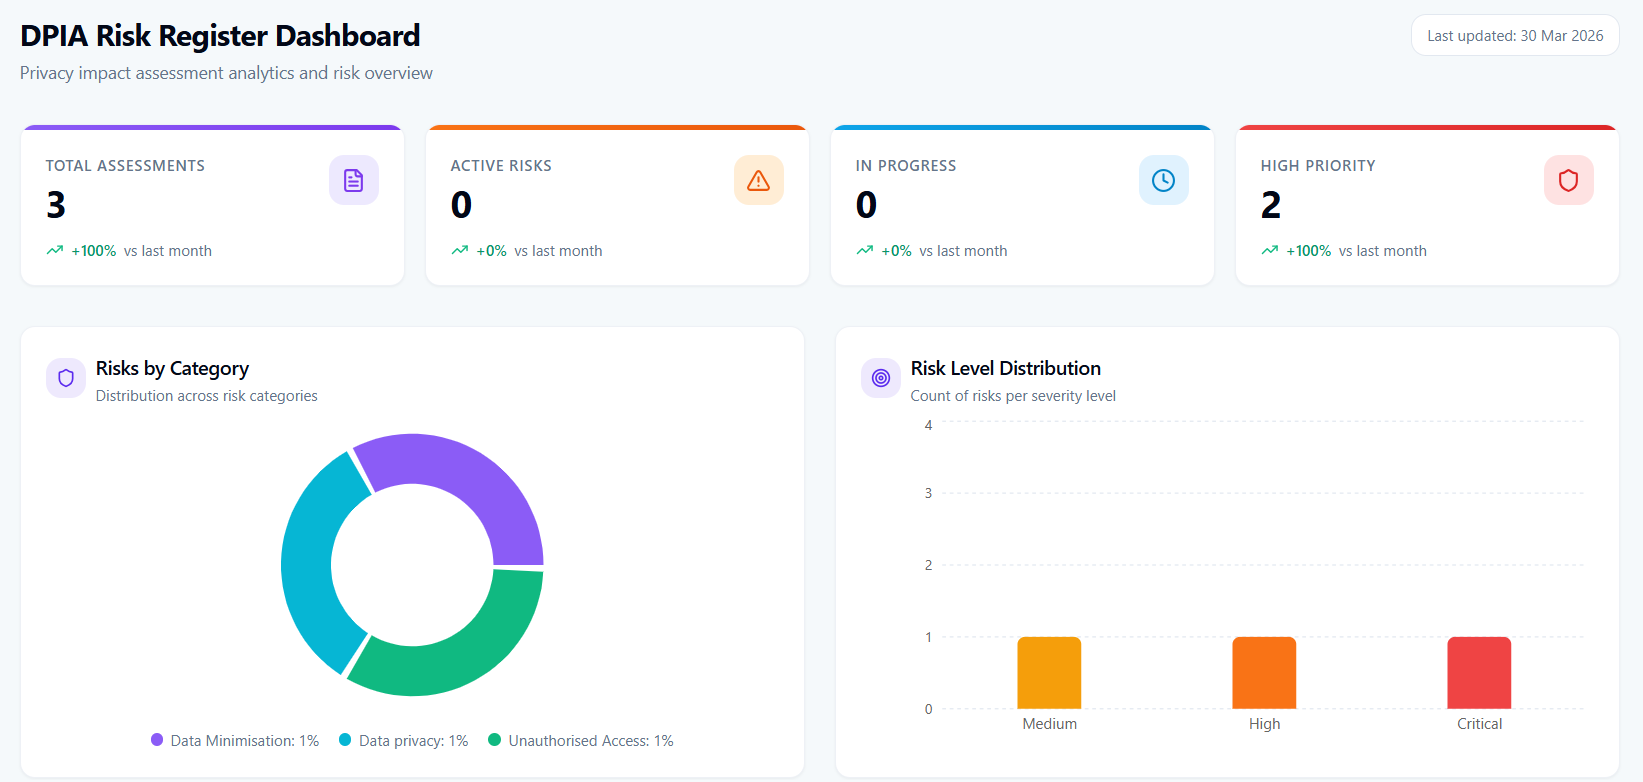1643x782 pixels.
Task: Click the purple document icon in Total Assessments
Action: [353, 180]
